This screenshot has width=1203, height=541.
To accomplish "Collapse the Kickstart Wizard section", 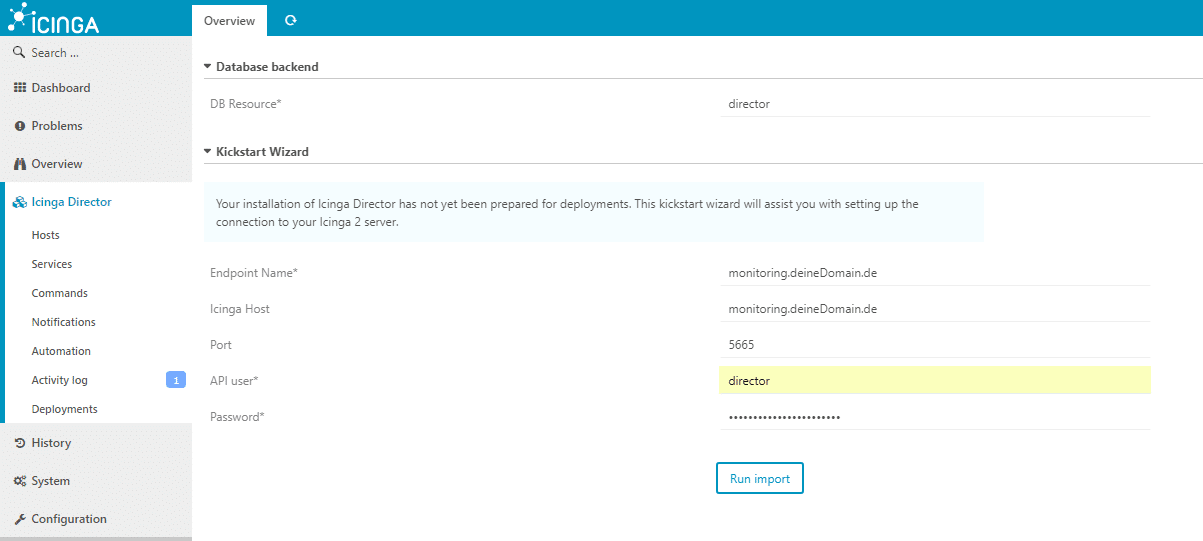I will tap(208, 152).
